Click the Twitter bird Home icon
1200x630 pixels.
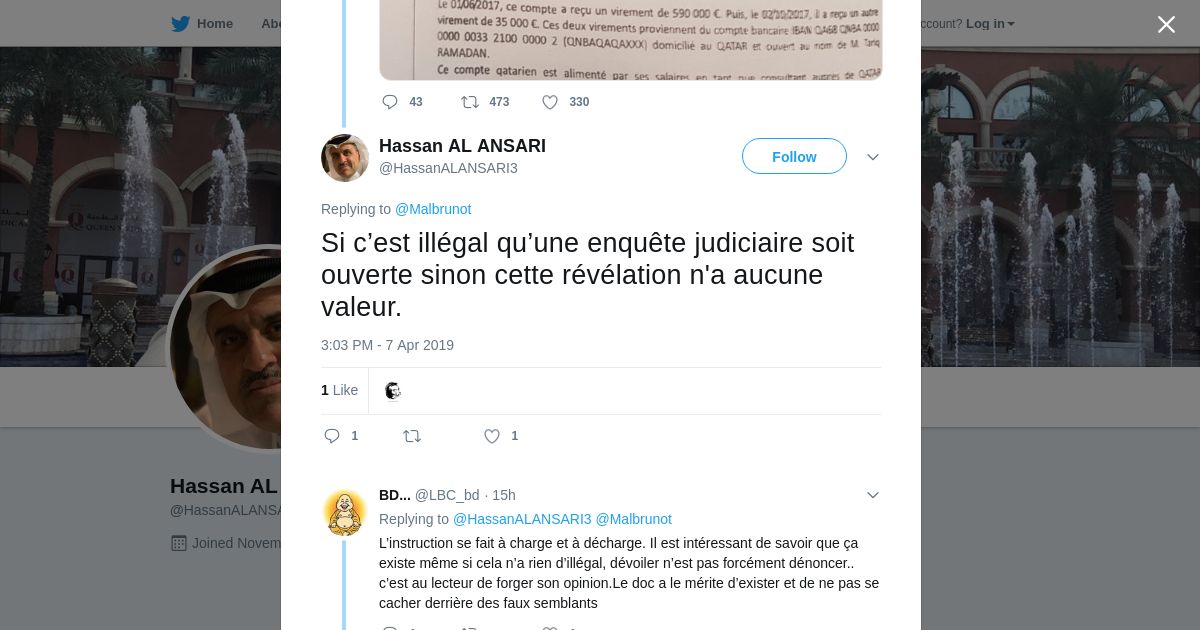180,23
